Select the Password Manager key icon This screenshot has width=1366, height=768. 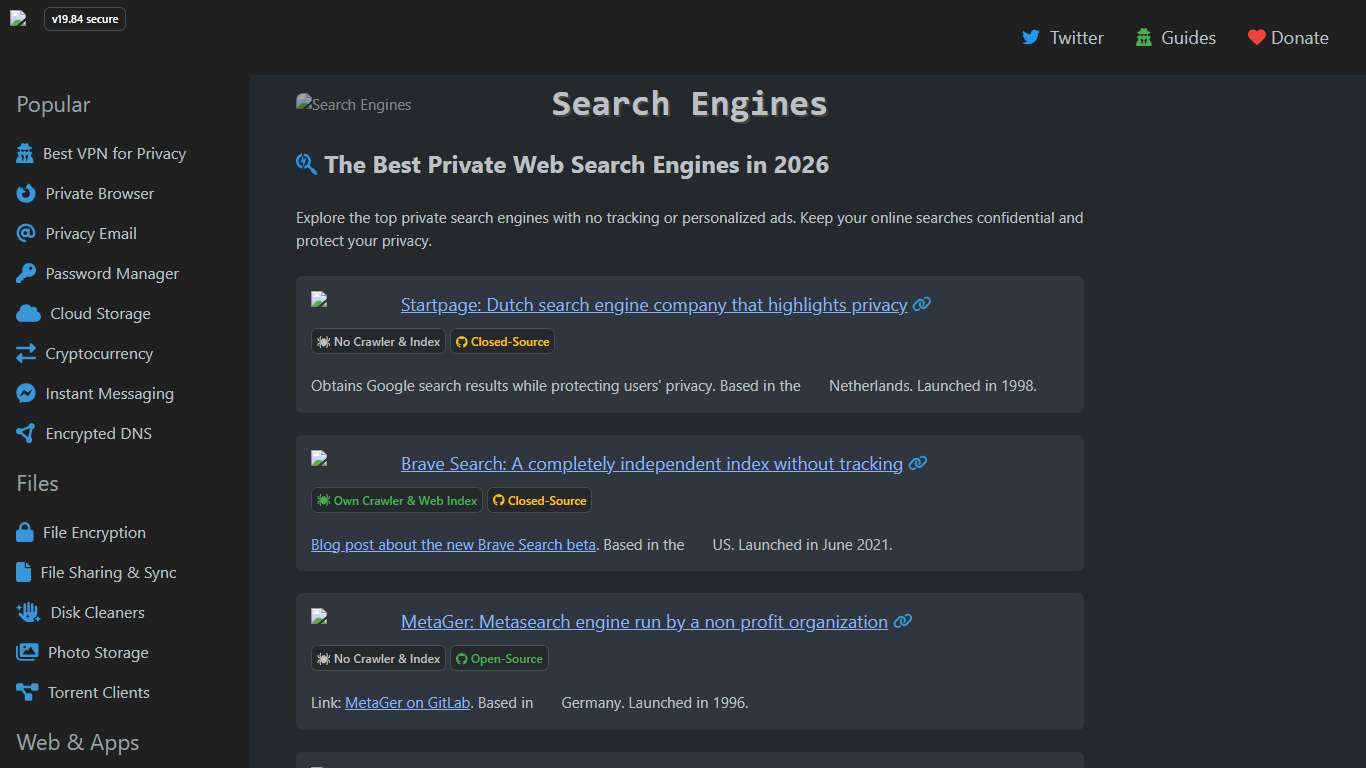point(26,273)
